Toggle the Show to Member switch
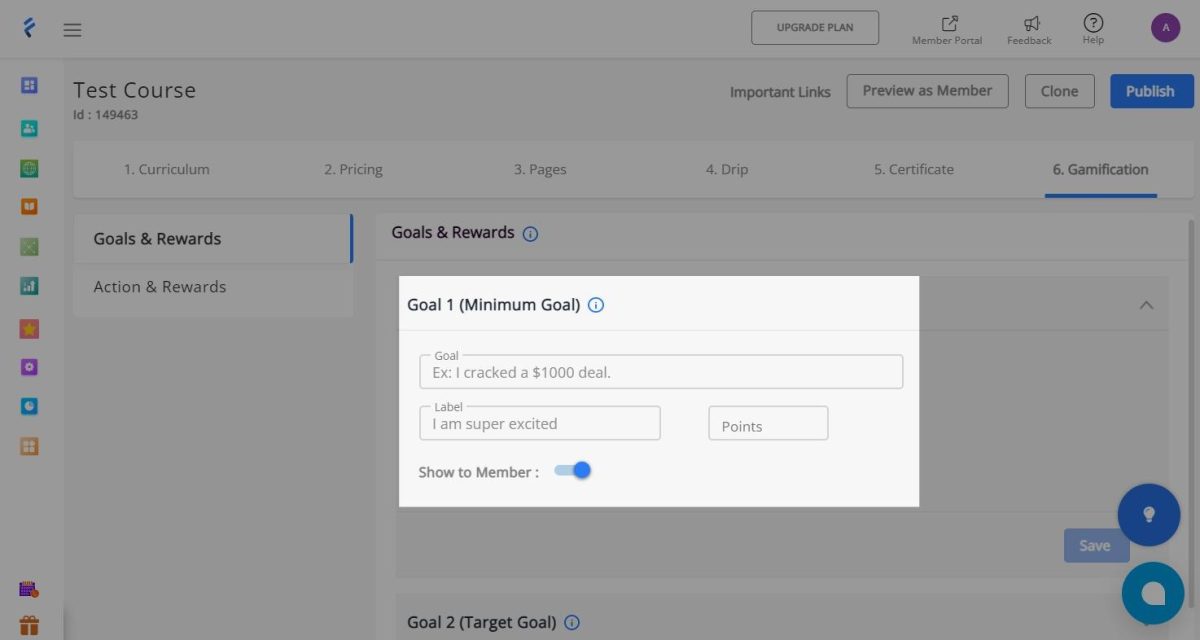Image resolution: width=1200 pixels, height=640 pixels. click(573, 470)
